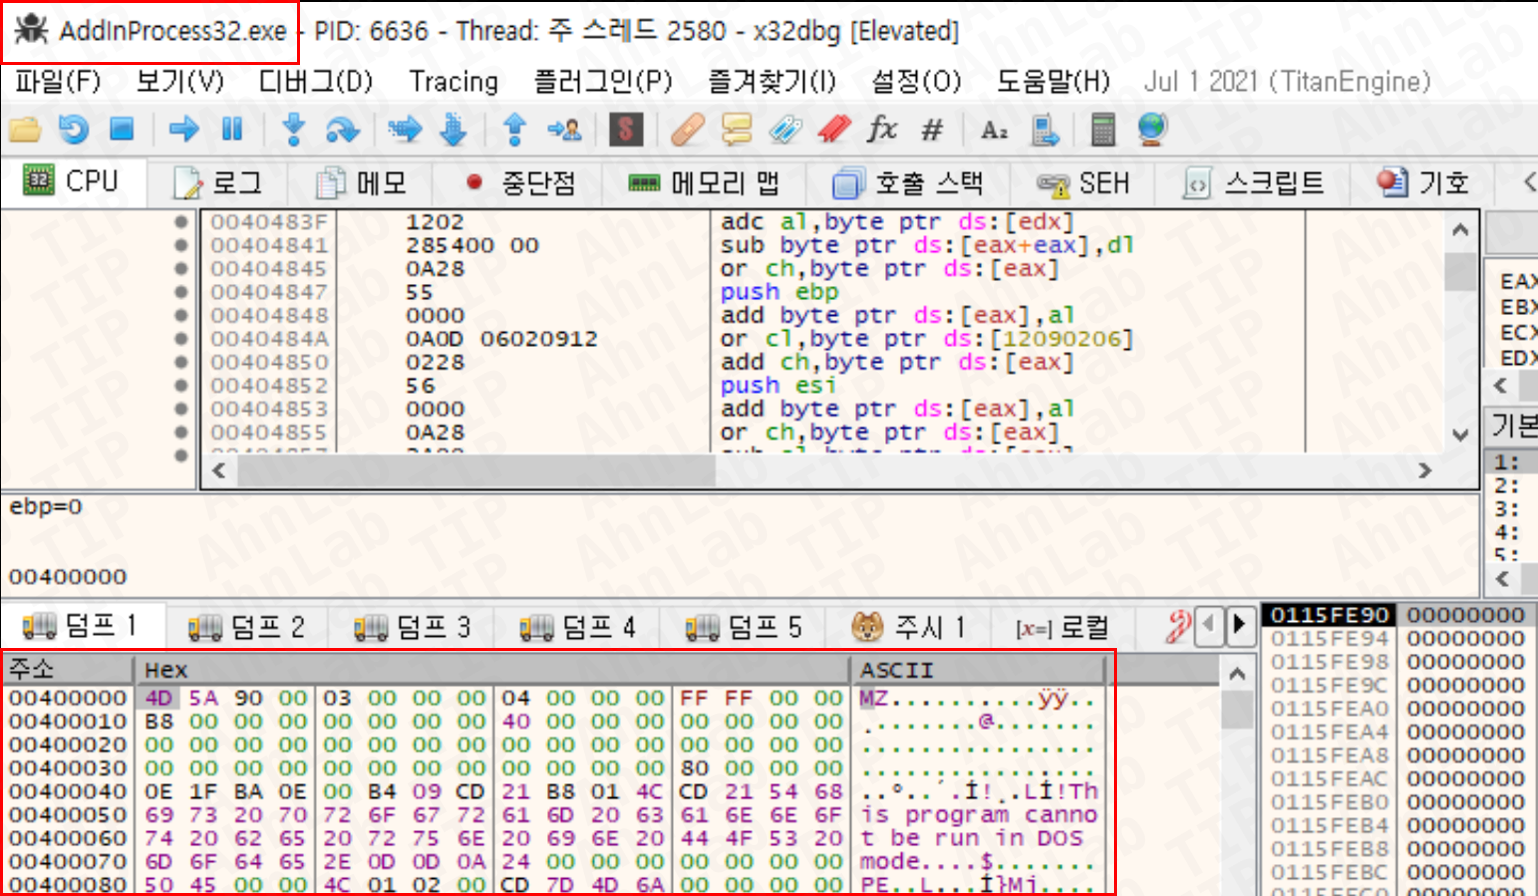Open the Scylla plugin icon
Image resolution: width=1538 pixels, height=896 pixels.
click(x=626, y=129)
